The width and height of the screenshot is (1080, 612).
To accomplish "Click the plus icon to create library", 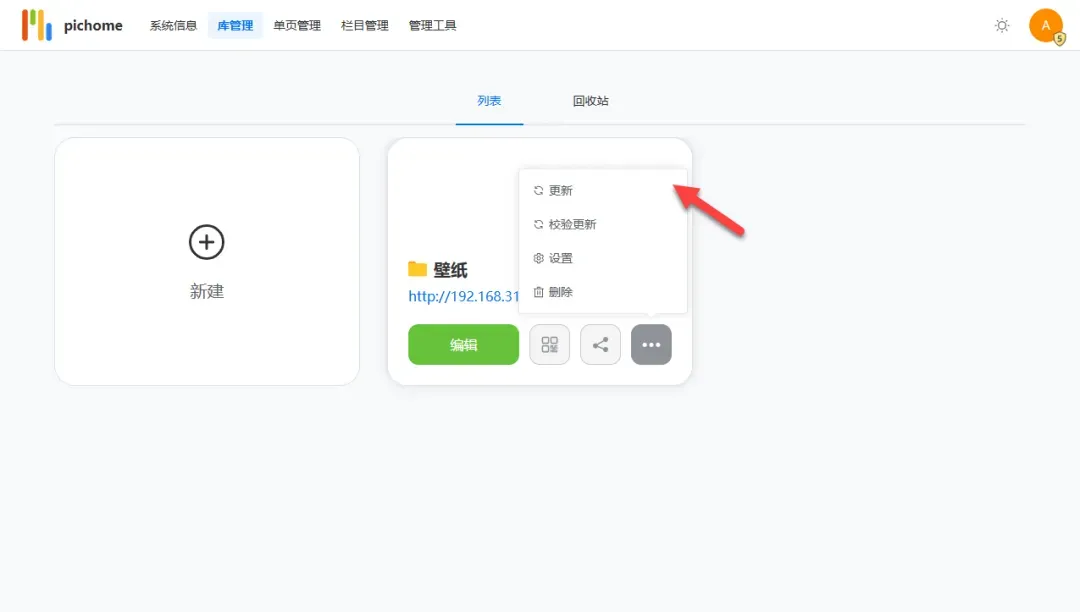I will 207,242.
